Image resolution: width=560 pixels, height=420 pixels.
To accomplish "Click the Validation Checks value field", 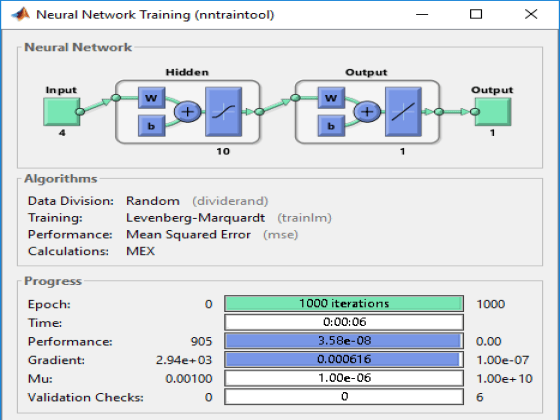I will tap(344, 396).
